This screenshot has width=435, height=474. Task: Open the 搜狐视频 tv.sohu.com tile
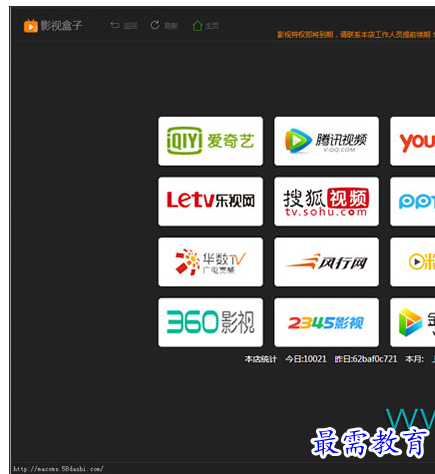(326, 201)
